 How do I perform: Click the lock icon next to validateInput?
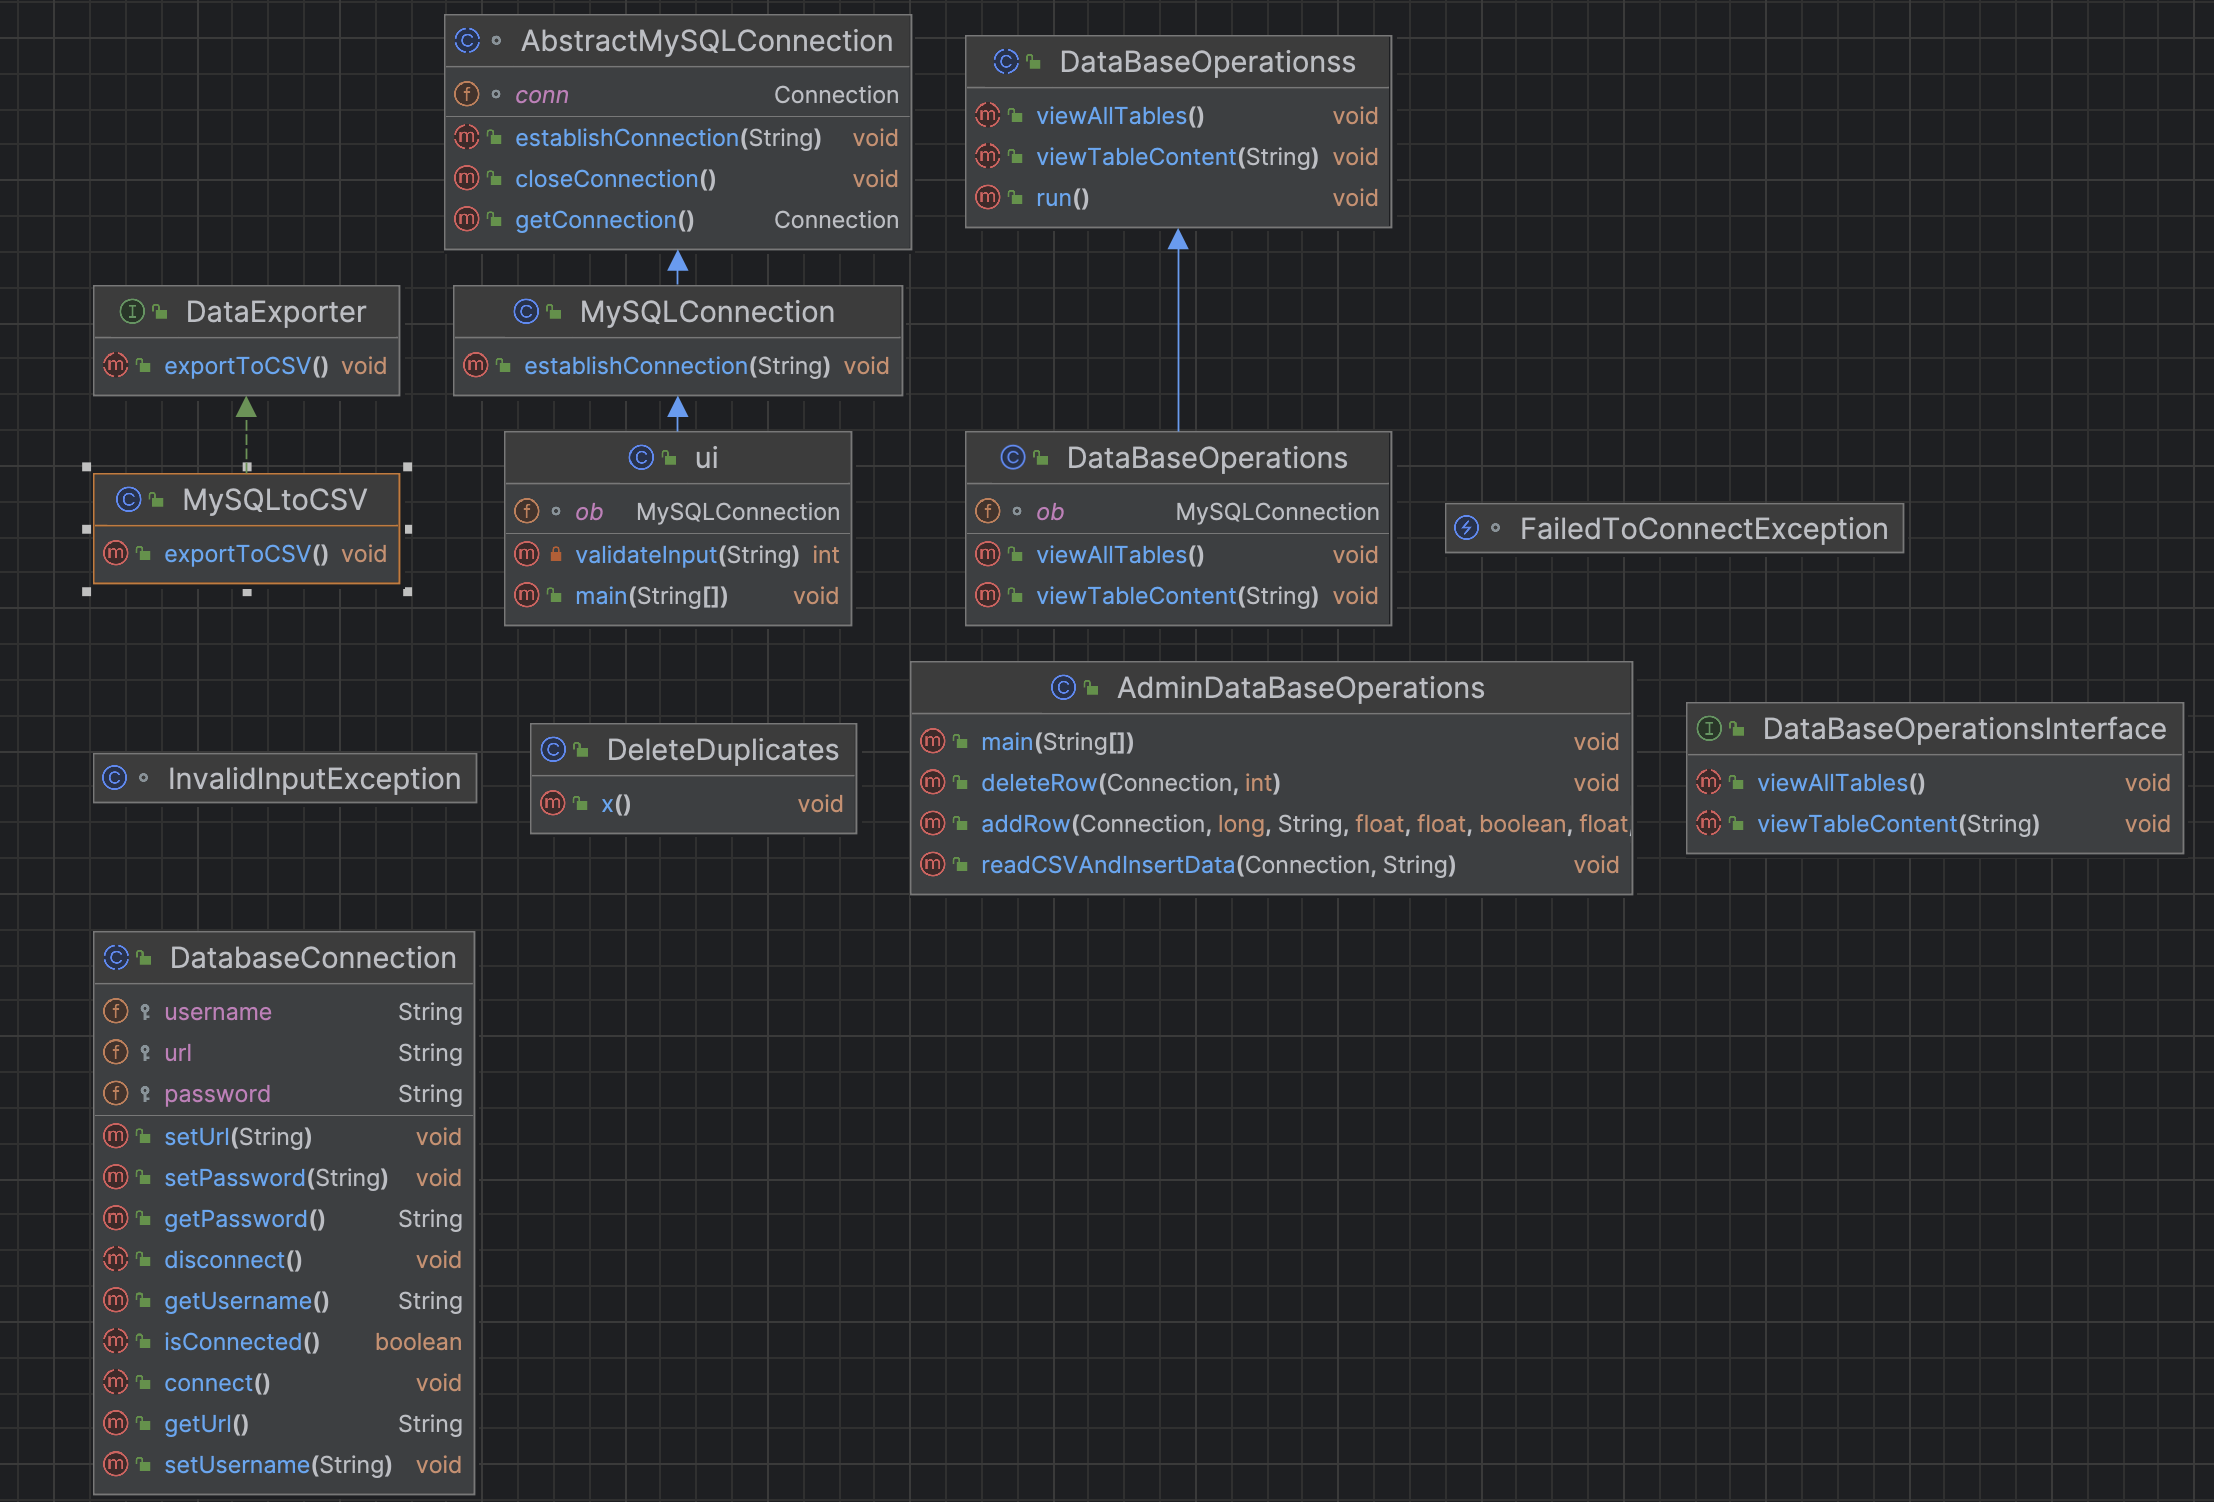(x=556, y=554)
